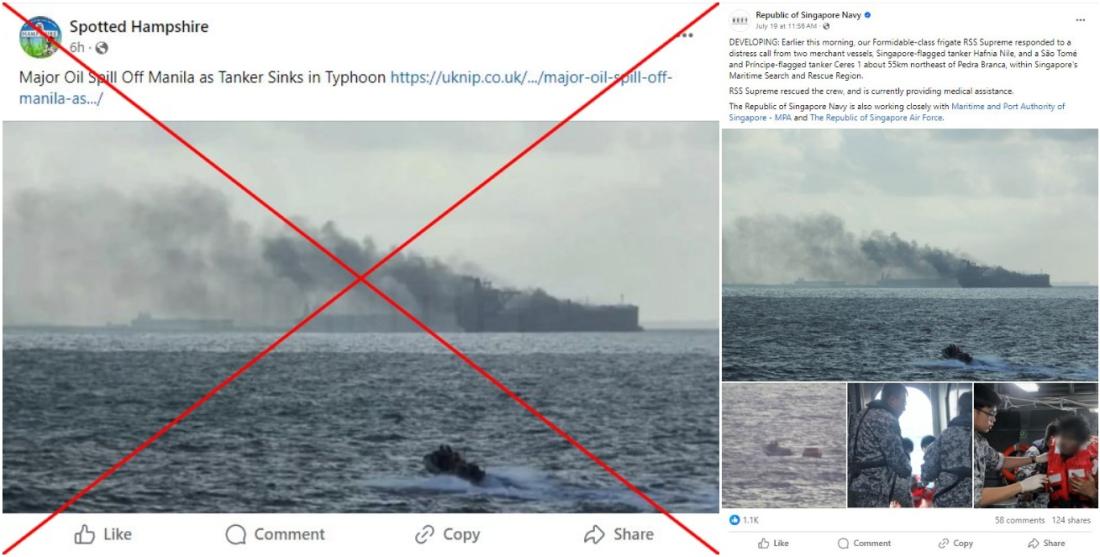Open the crew in red lifejackets photo
The width and height of the screenshot is (1100, 557).
[1035, 445]
